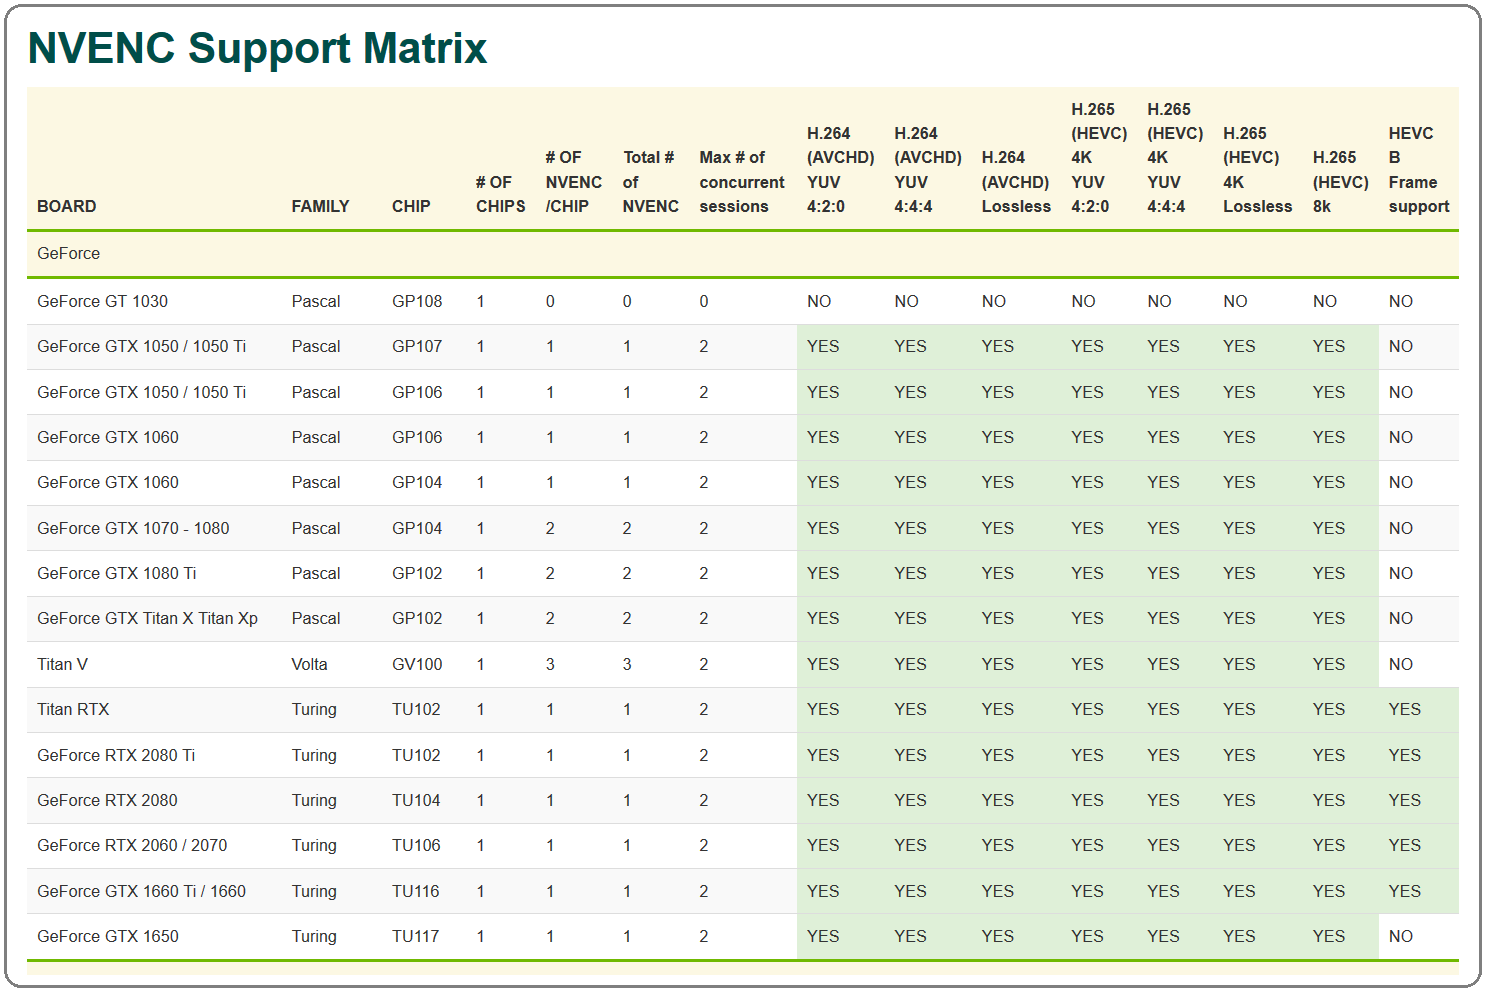Select the TU117 chip cell
This screenshot has height=994, width=1488.
[x=416, y=936]
